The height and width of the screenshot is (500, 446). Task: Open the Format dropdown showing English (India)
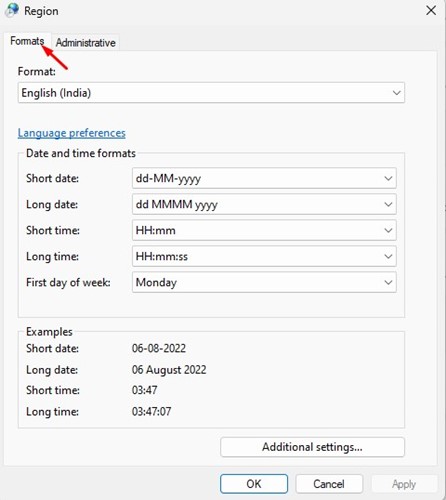[211, 93]
